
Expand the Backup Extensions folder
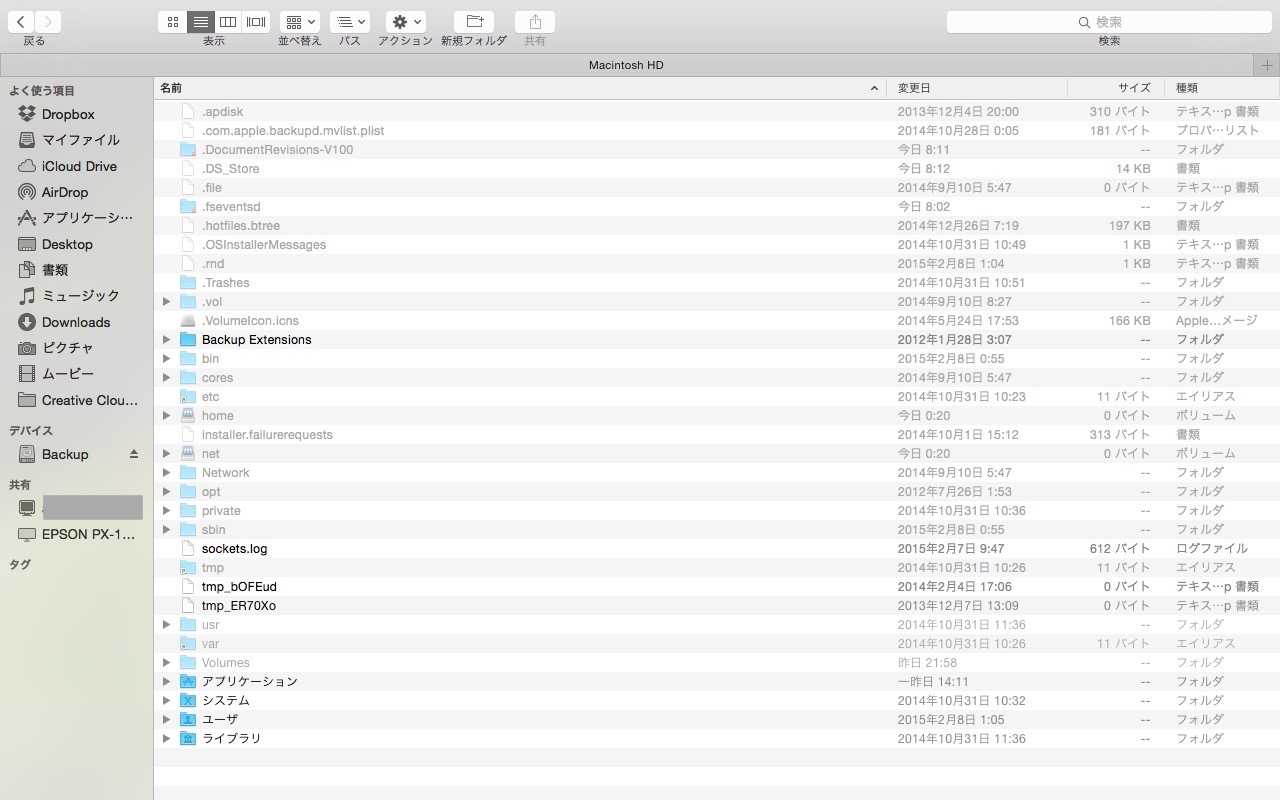tap(167, 340)
